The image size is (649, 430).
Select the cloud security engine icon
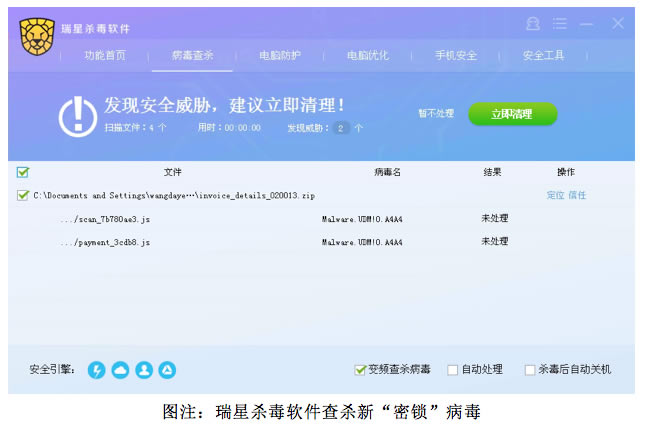click(x=120, y=370)
